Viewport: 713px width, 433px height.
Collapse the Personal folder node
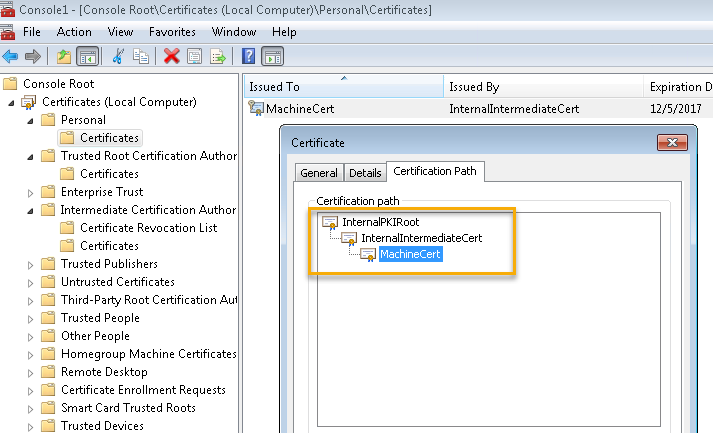pyautogui.click(x=30, y=120)
